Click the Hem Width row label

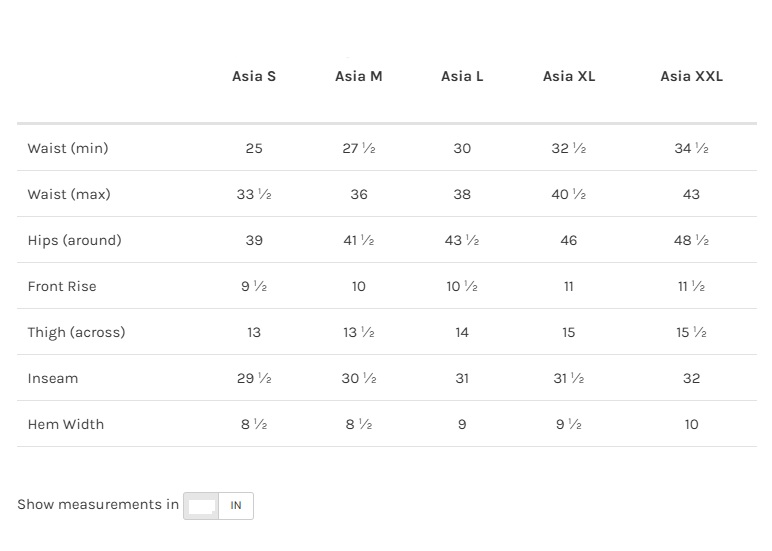[x=66, y=424]
